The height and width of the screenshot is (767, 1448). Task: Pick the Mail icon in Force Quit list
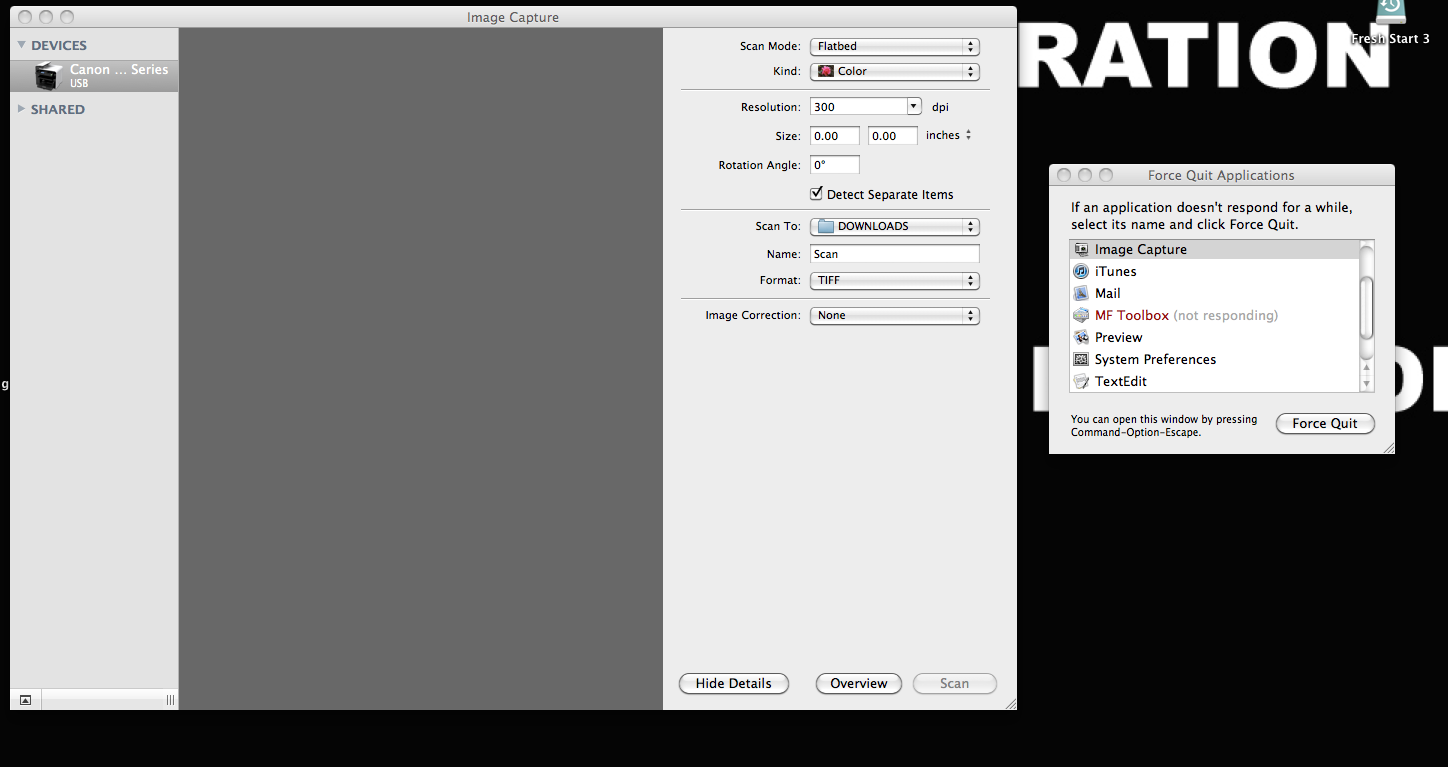tap(1080, 294)
